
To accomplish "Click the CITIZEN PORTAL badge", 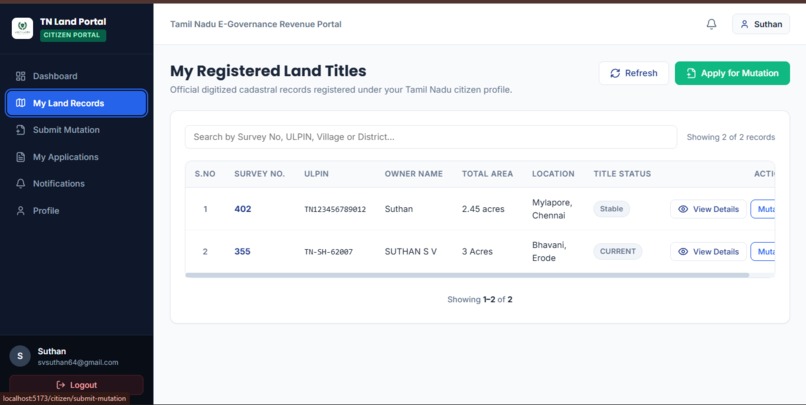I will coord(73,35).
